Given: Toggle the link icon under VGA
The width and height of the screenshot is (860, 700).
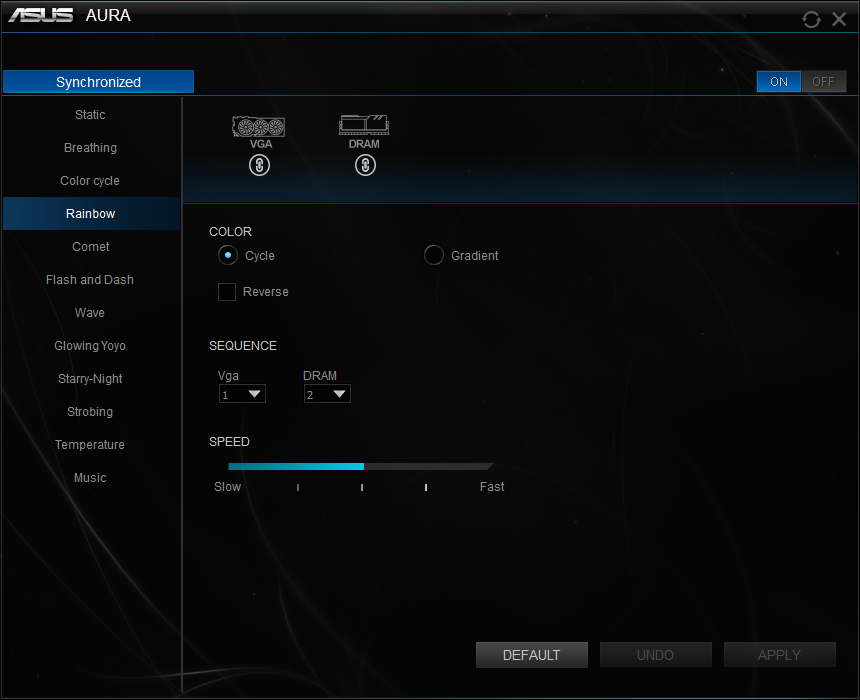Looking at the screenshot, I should (259, 165).
